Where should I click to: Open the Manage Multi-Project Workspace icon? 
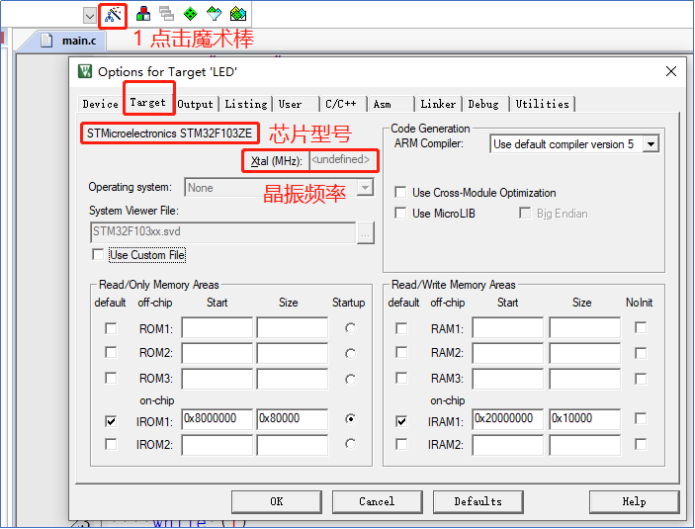coord(167,14)
